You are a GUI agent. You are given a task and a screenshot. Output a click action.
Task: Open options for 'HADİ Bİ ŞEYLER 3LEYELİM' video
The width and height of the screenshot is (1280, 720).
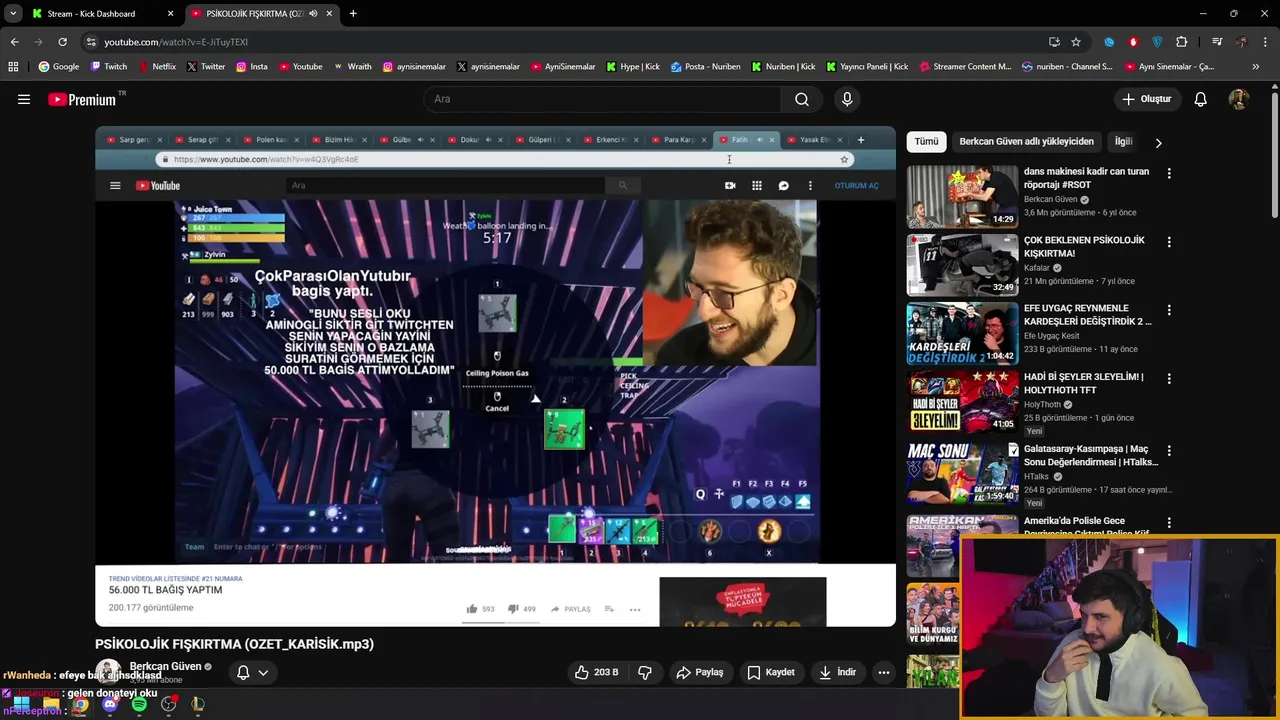(x=1169, y=379)
